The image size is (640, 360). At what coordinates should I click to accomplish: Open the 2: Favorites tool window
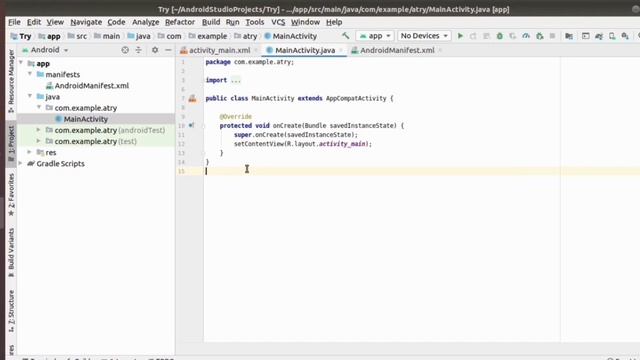pos(11,195)
